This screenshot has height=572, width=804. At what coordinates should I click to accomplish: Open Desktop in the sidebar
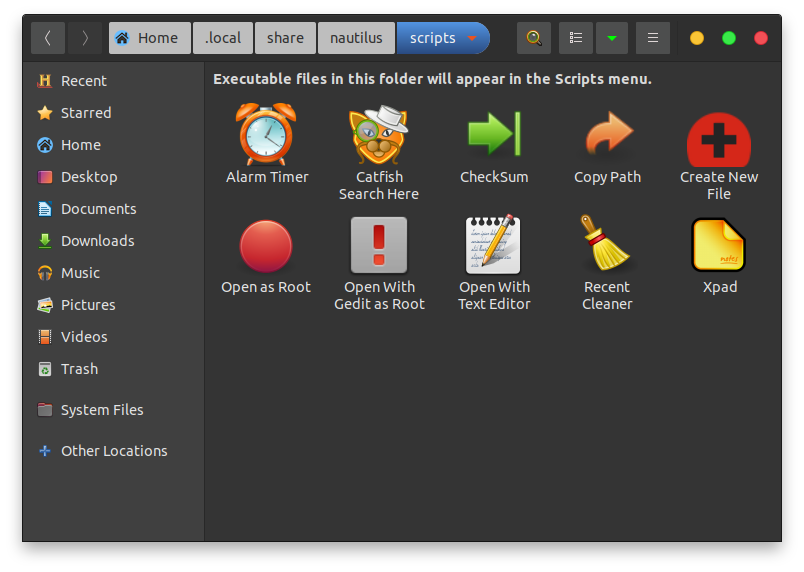click(113, 177)
